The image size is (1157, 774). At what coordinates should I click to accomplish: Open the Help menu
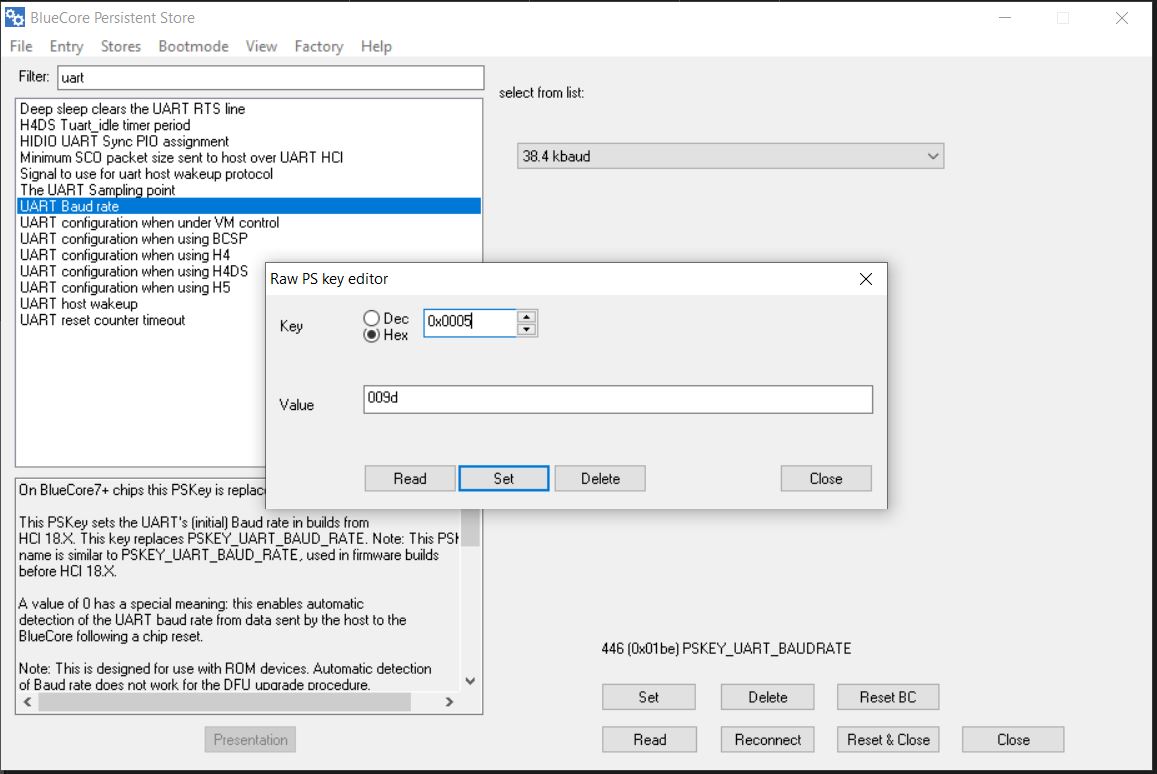coord(376,46)
